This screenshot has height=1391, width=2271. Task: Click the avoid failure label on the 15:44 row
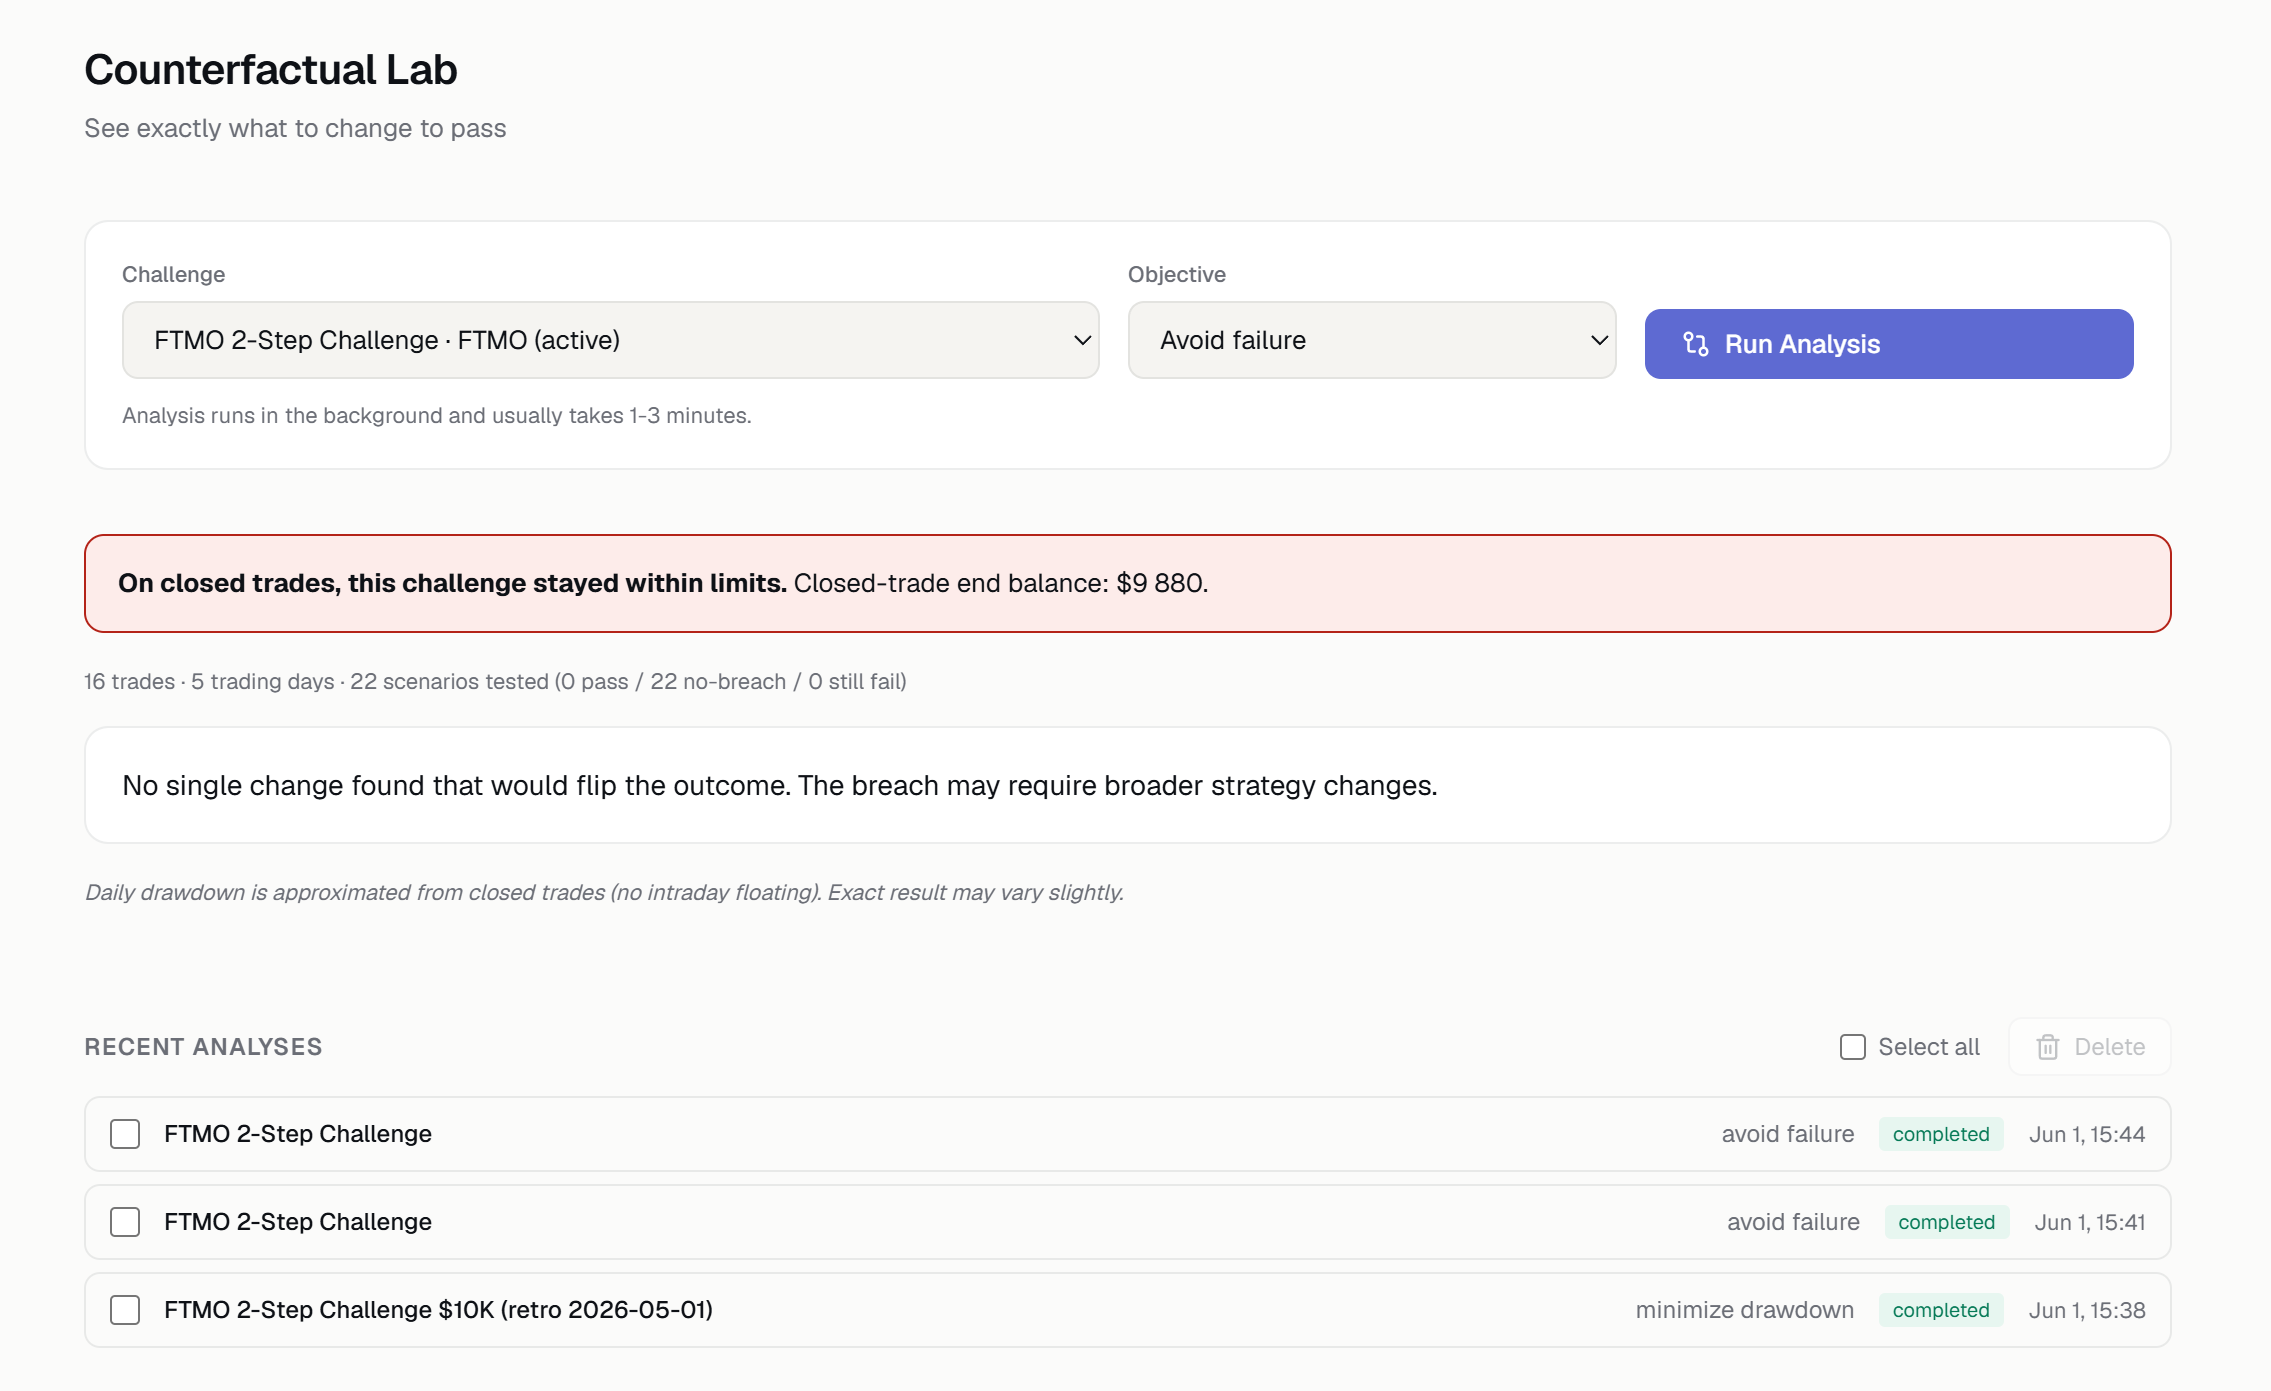(x=1787, y=1134)
